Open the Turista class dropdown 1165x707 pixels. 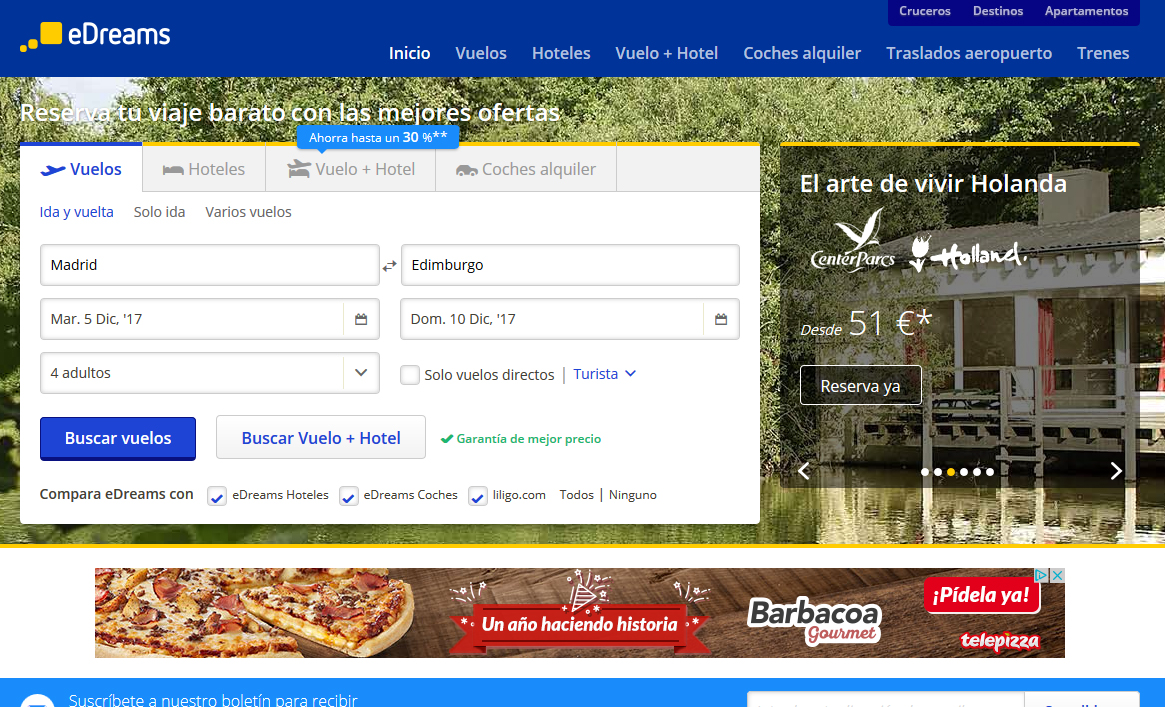point(605,374)
